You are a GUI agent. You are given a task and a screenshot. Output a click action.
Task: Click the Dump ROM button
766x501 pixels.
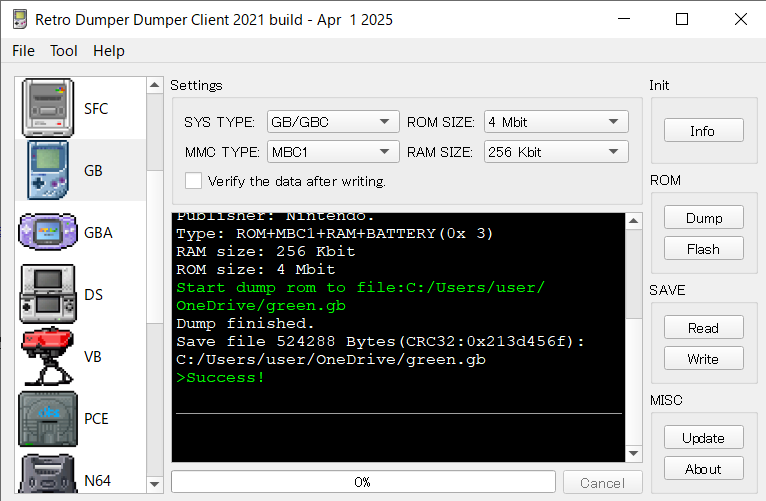point(703,217)
